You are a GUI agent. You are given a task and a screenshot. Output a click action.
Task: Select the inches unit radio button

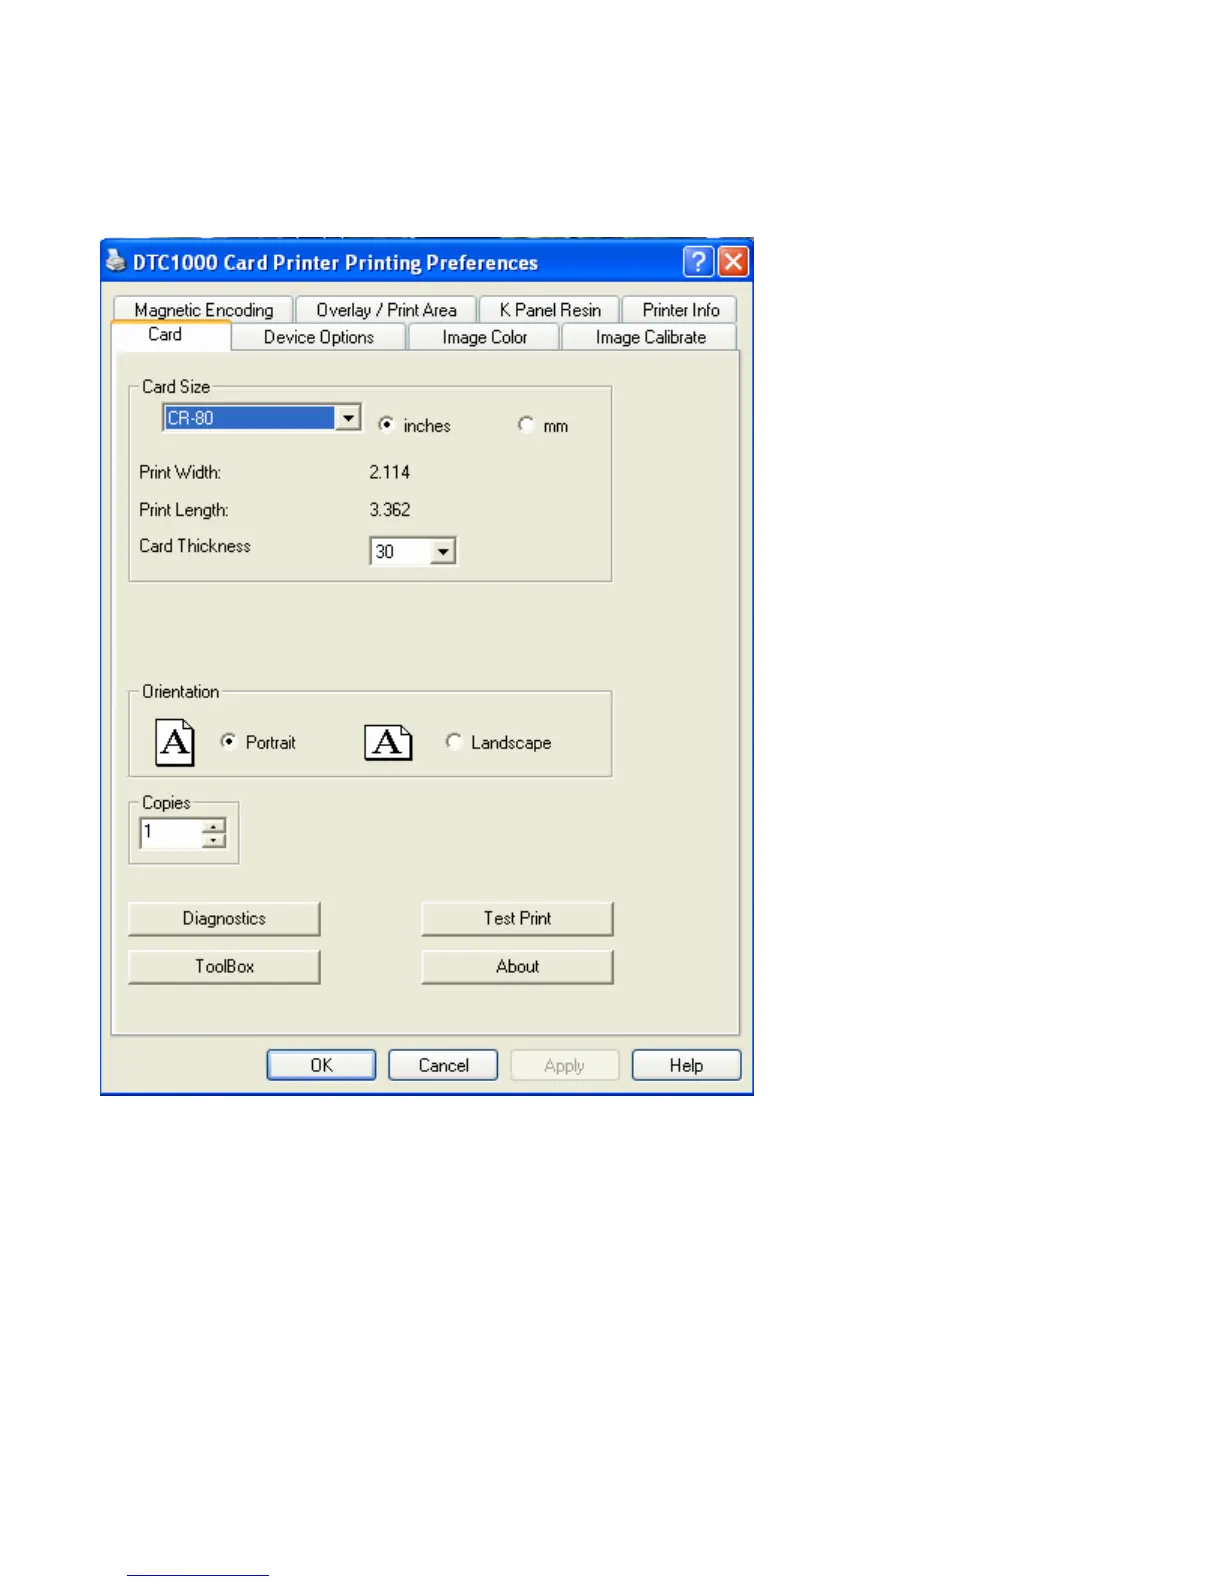tap(386, 424)
